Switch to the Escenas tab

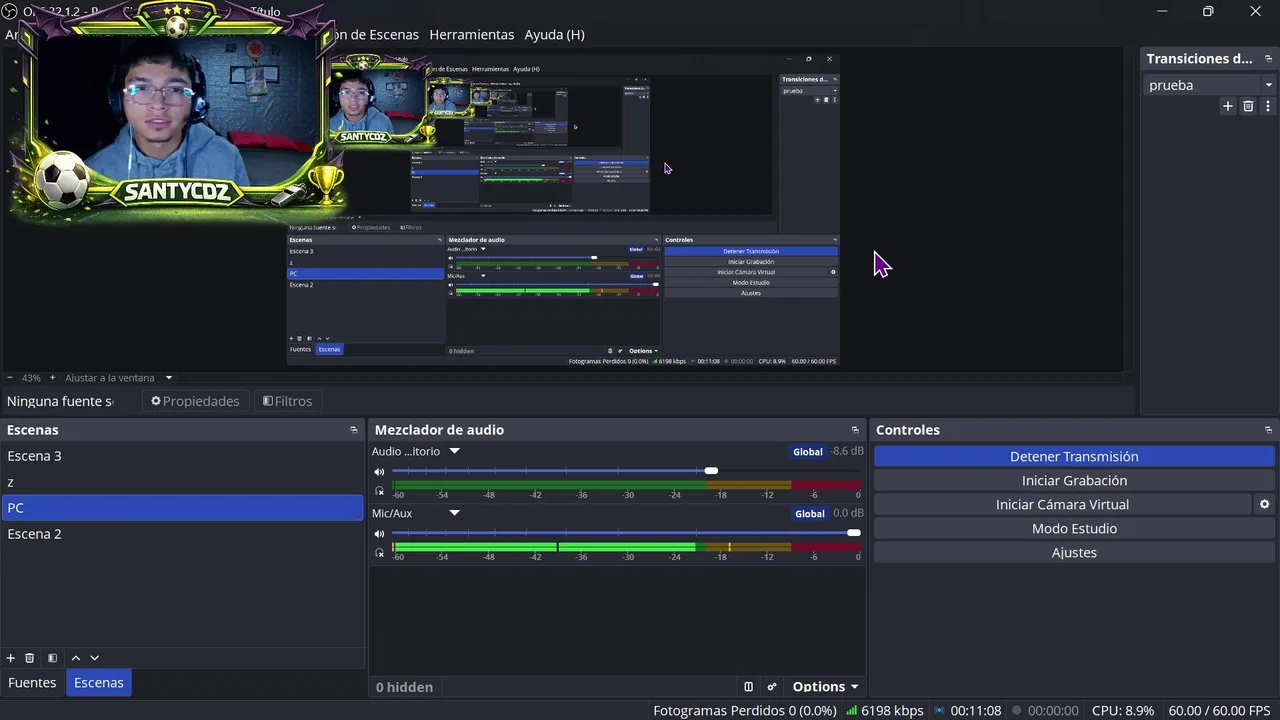coord(99,683)
